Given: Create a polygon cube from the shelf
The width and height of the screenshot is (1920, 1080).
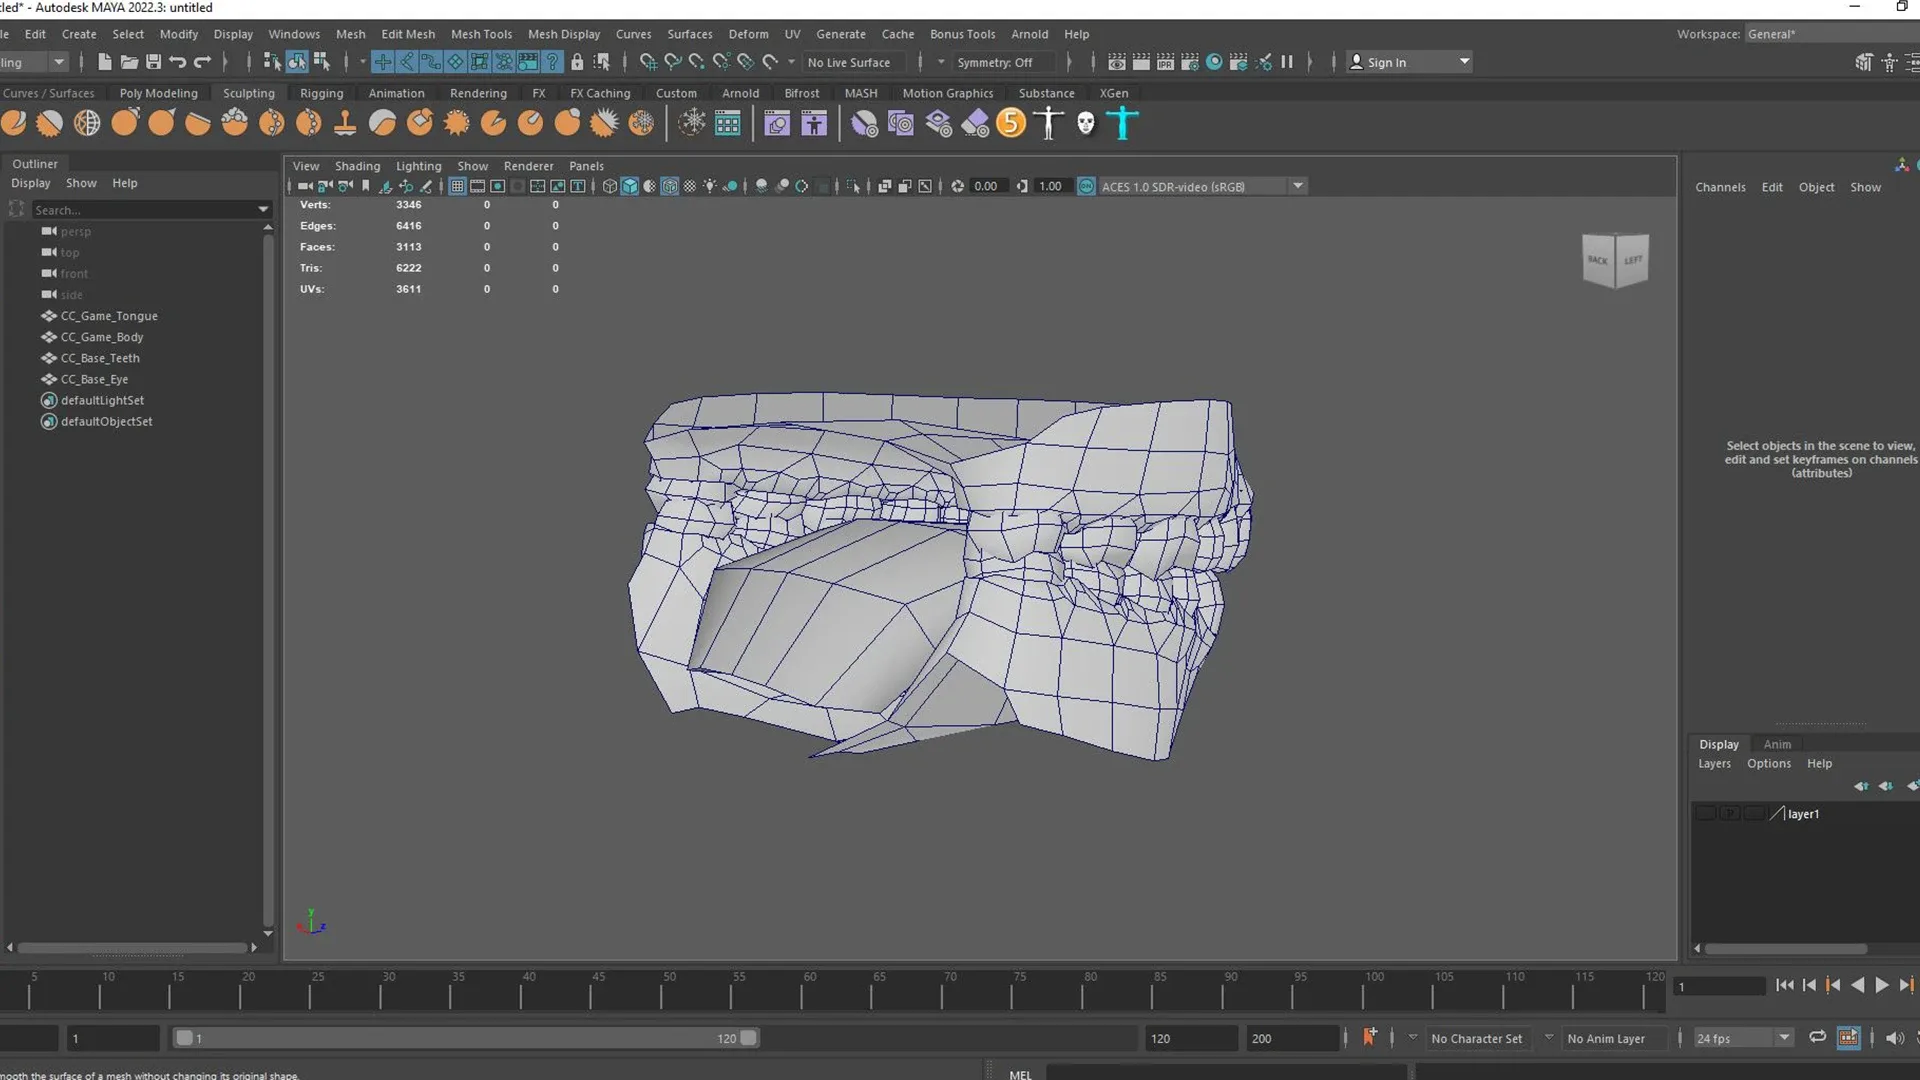Looking at the screenshot, I should click(49, 123).
